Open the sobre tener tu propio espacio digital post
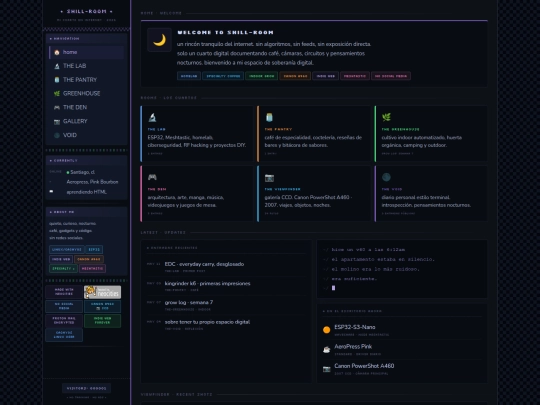Viewport: 540px width, 405px height. tap(207, 322)
